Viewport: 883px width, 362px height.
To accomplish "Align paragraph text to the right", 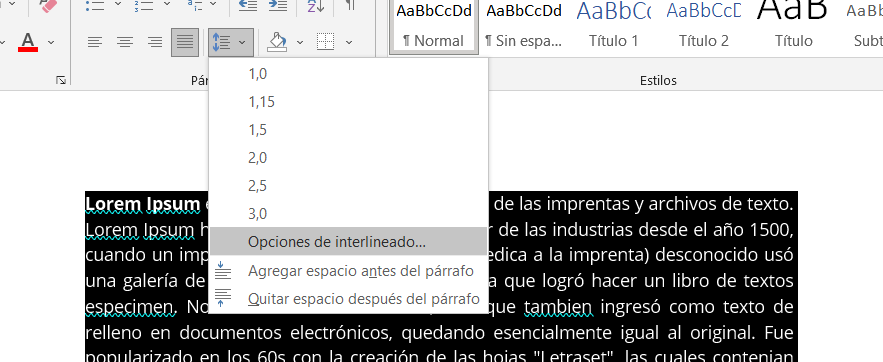I will tap(154, 42).
